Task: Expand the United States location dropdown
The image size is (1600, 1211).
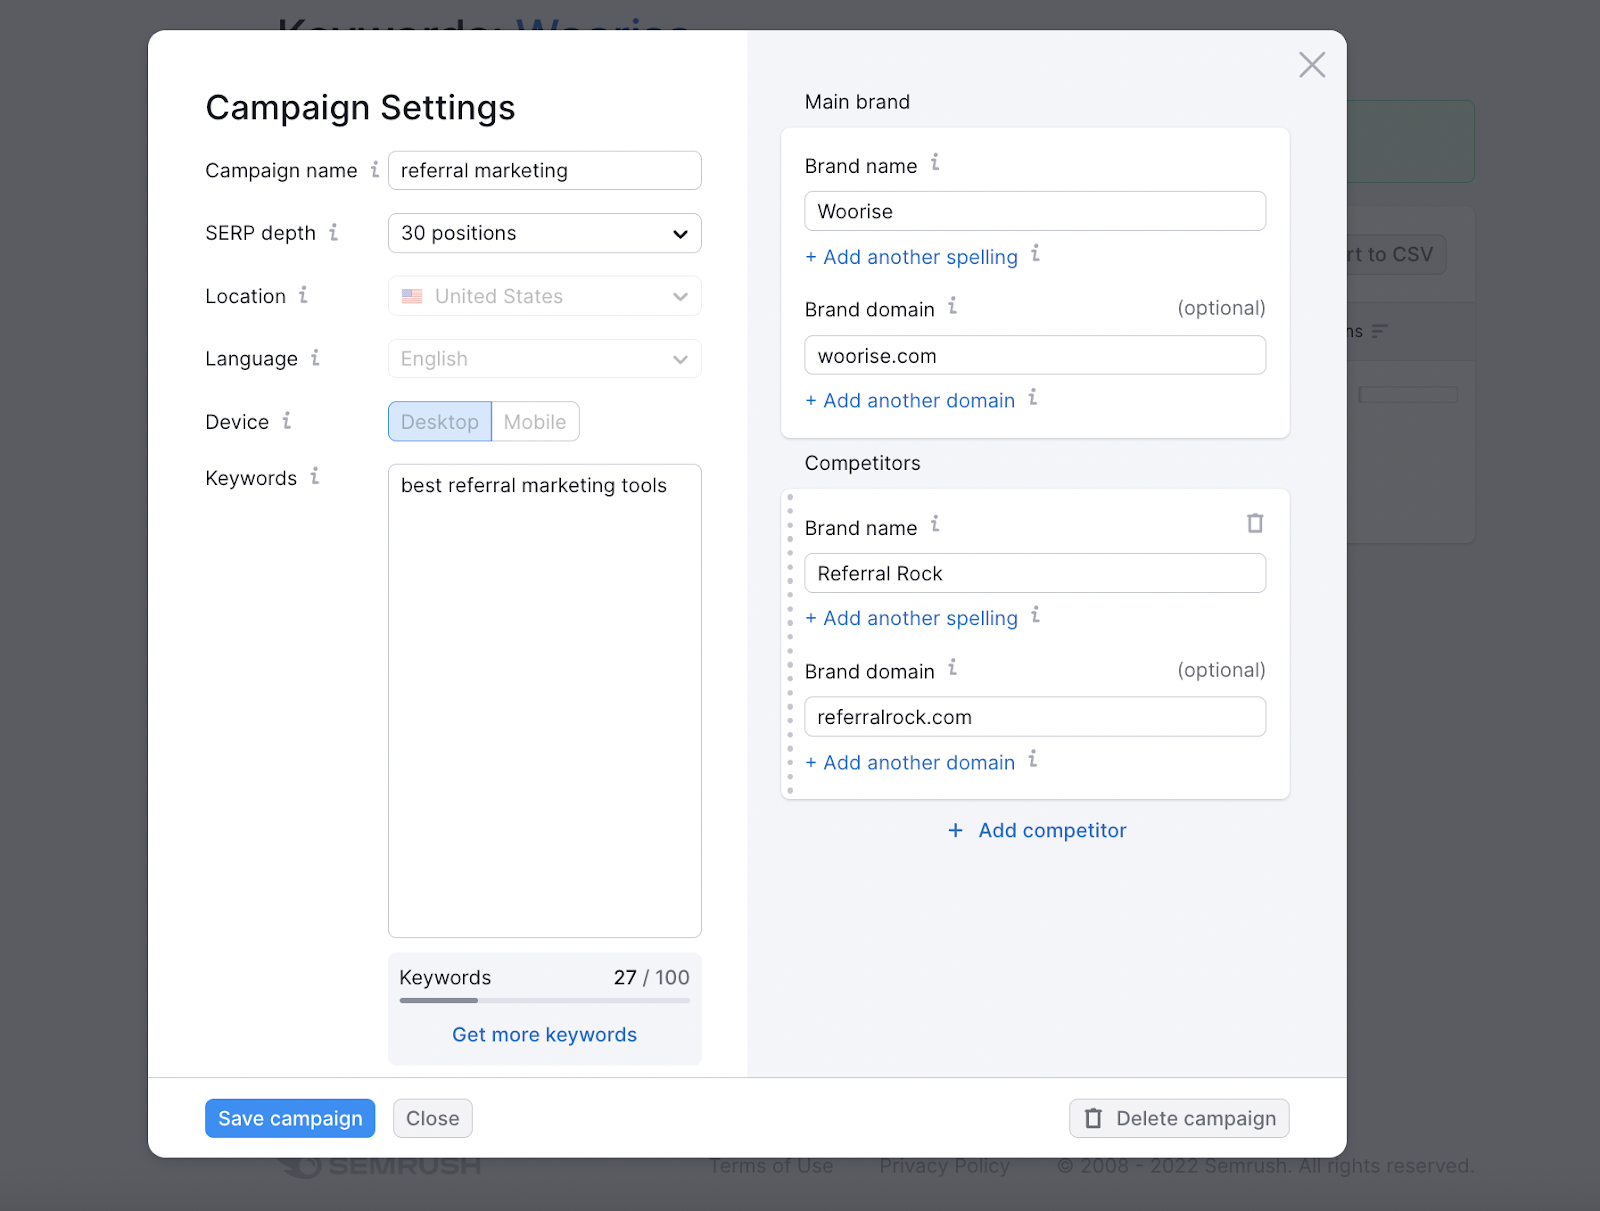Action: tap(544, 296)
